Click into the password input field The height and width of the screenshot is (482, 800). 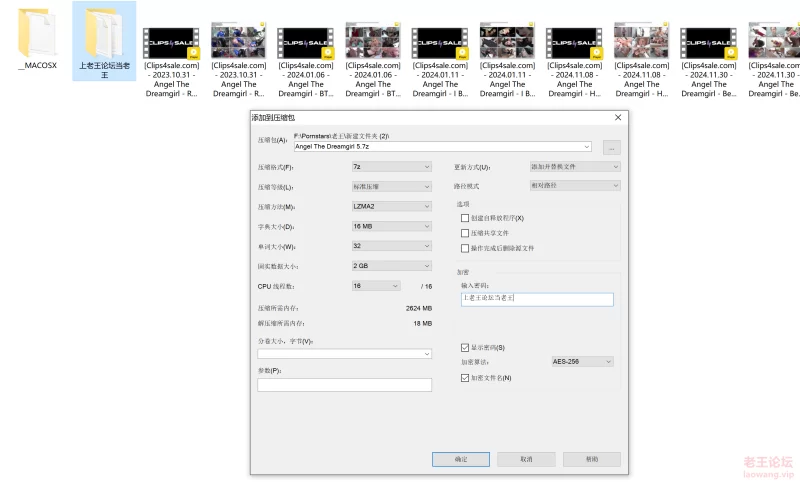coord(537,299)
